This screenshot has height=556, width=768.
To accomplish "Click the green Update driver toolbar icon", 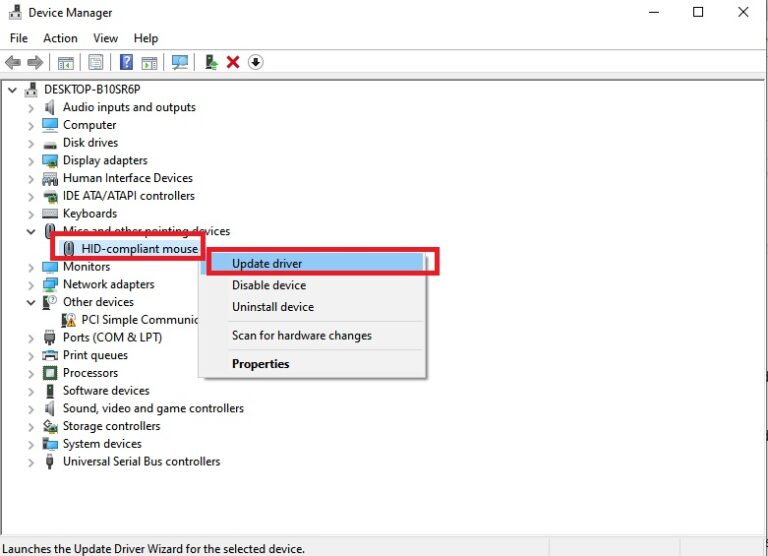I will point(211,62).
